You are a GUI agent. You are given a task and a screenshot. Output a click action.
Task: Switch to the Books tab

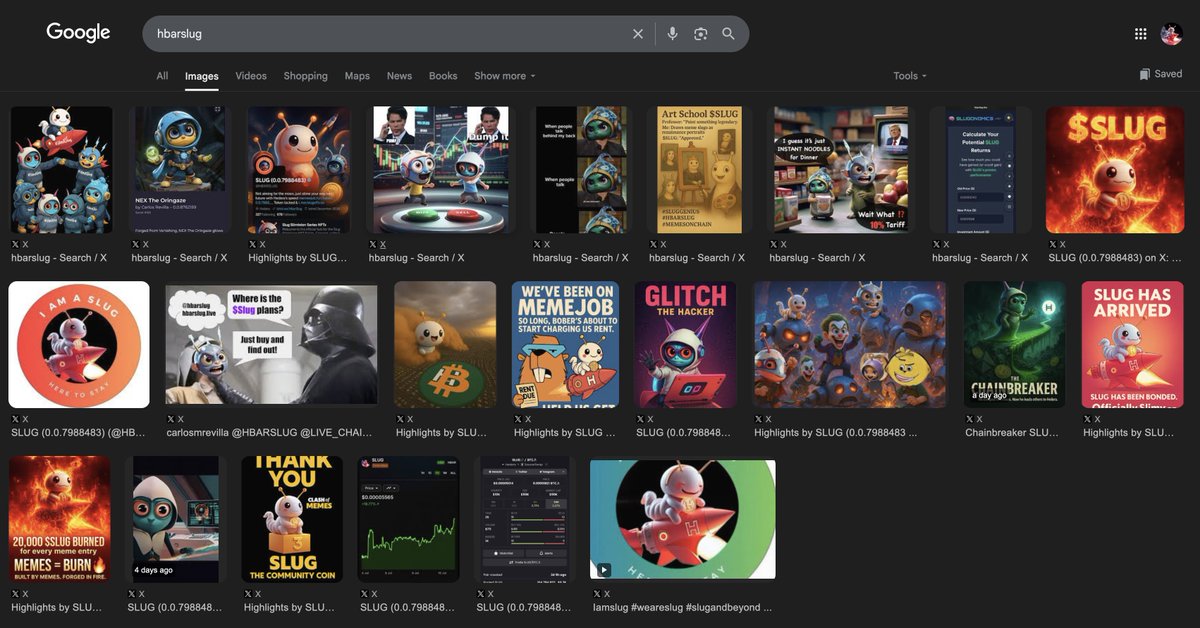pyautogui.click(x=443, y=76)
